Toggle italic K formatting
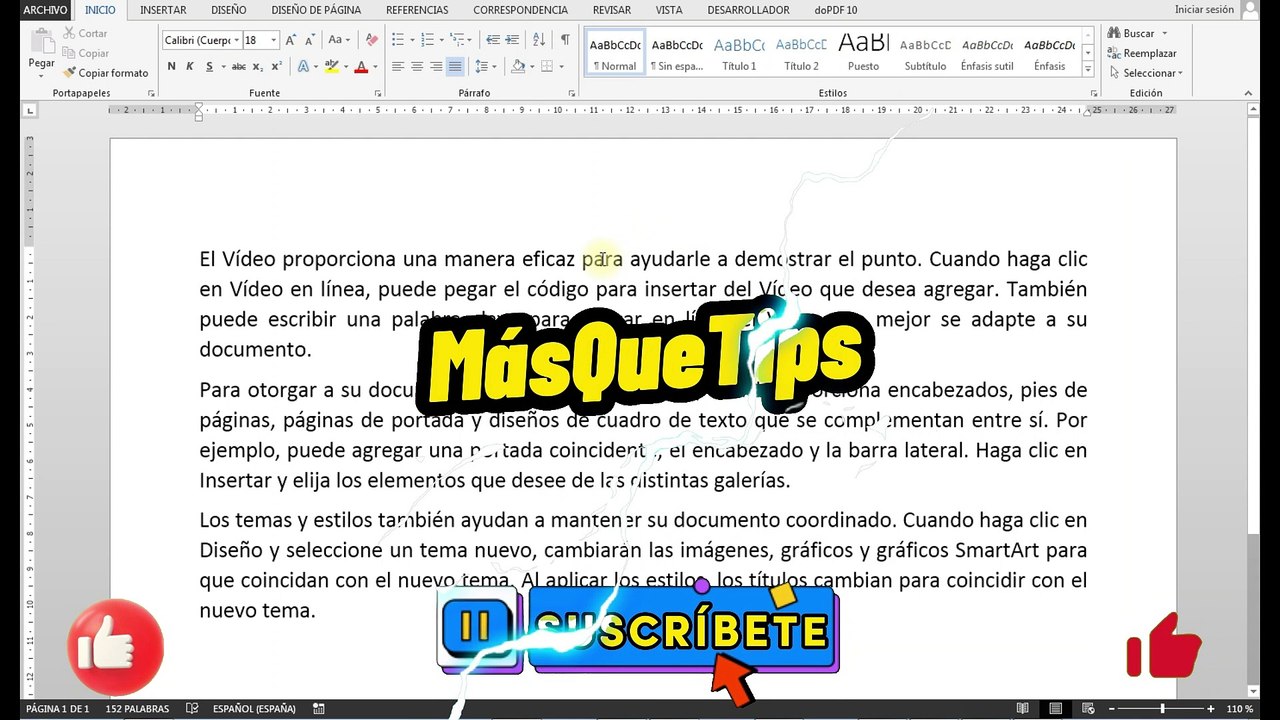This screenshot has height=720, width=1280. pos(190,67)
